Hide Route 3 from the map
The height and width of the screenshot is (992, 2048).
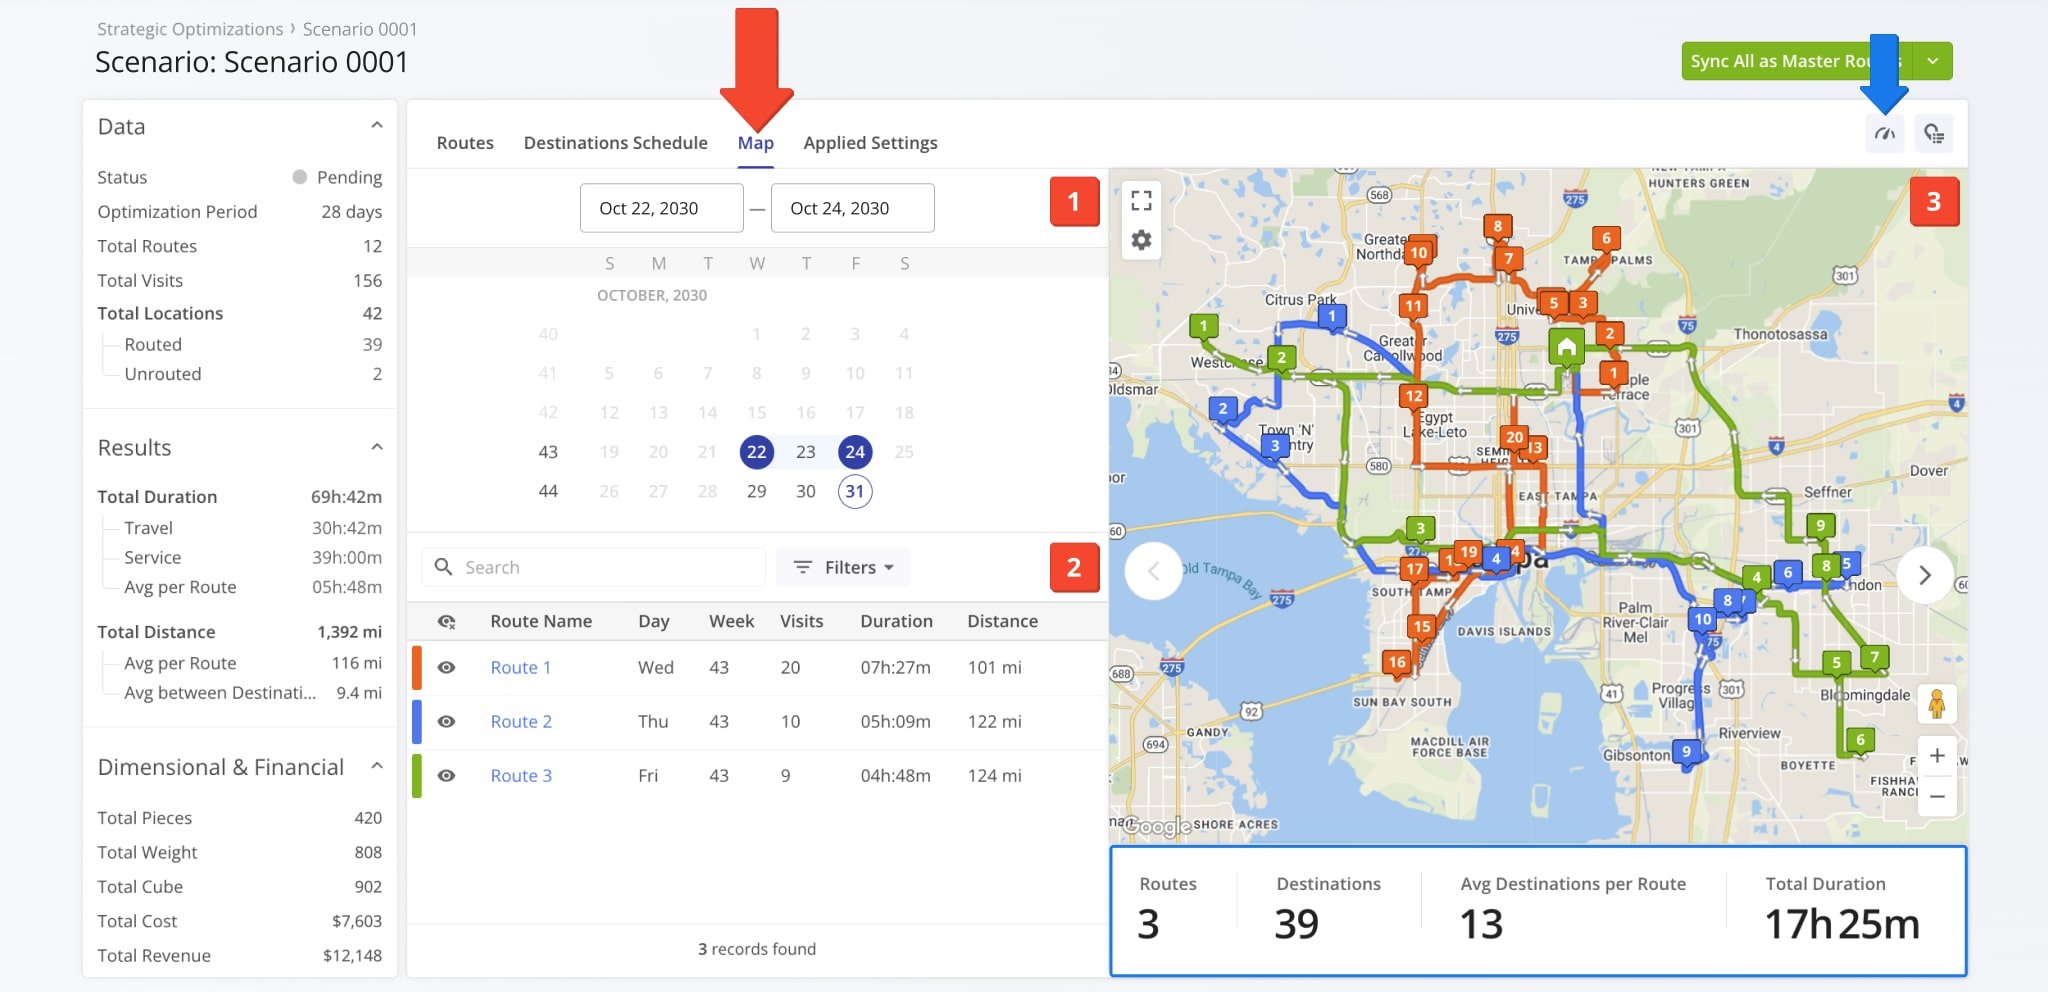447,776
